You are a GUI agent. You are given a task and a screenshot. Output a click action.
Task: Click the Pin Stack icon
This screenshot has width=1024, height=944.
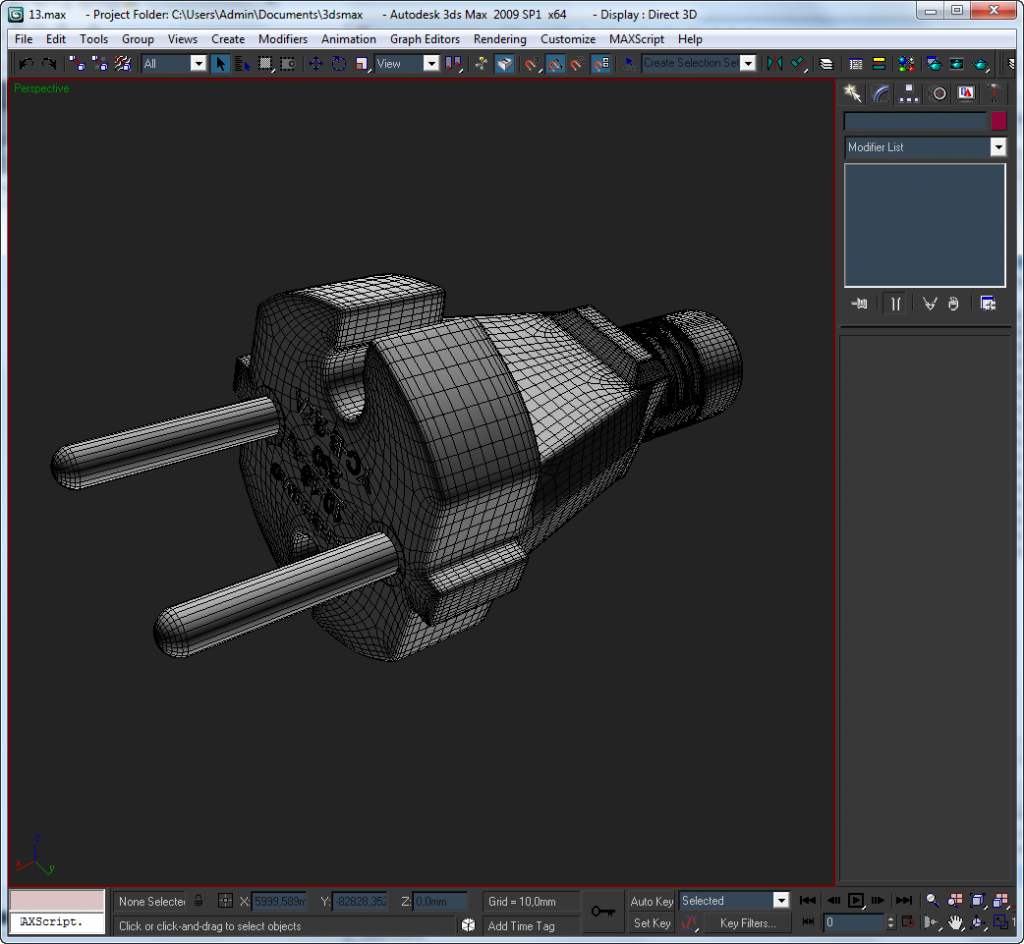coord(859,304)
